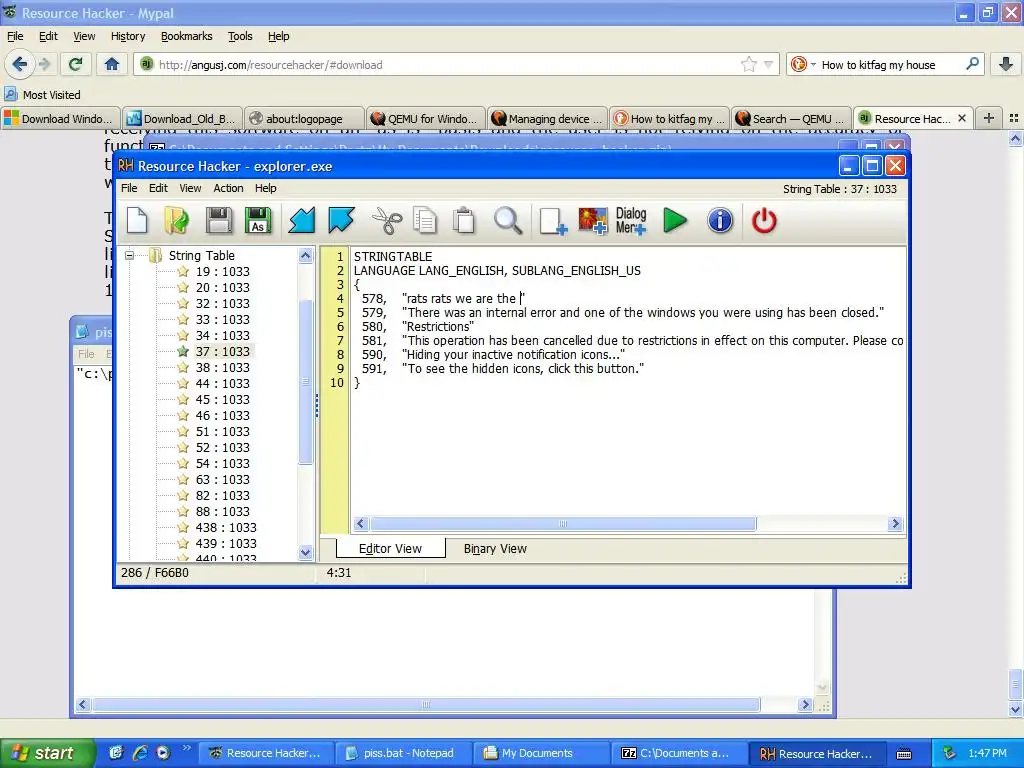Click the tree panel scroll down arrow
Screen dimensions: 1024x768
click(305, 552)
